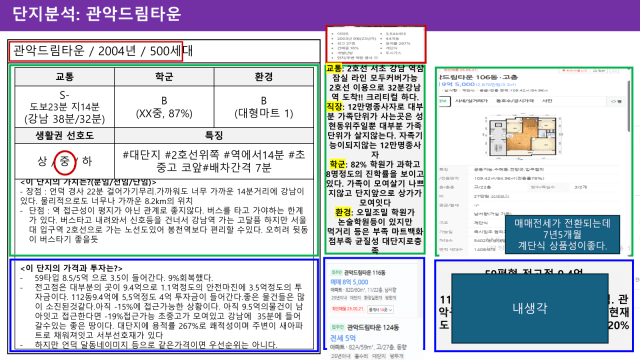Click the highlighted 직장: label in the notes

[335, 107]
